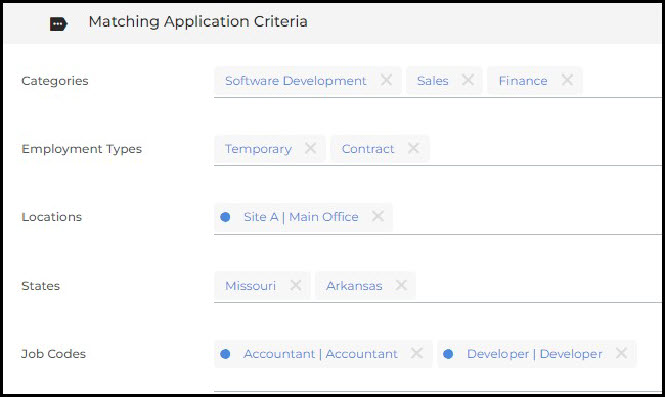The width and height of the screenshot is (665, 397).
Task: Click the blue dot on Site A chip
Action: pos(225,217)
